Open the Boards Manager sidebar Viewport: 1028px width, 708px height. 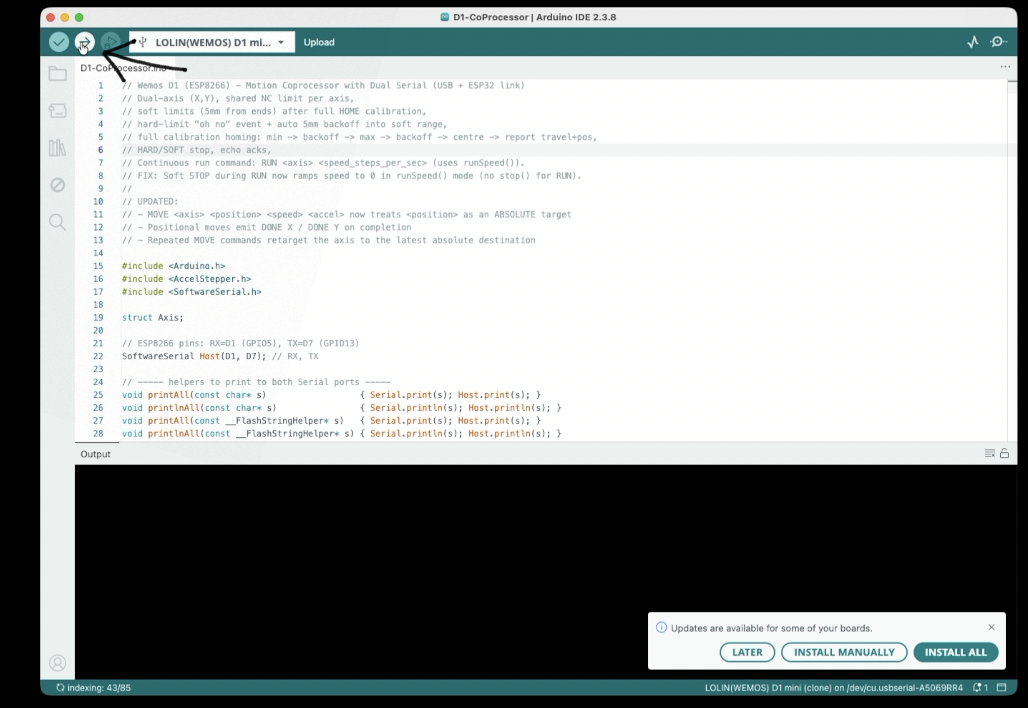point(58,111)
